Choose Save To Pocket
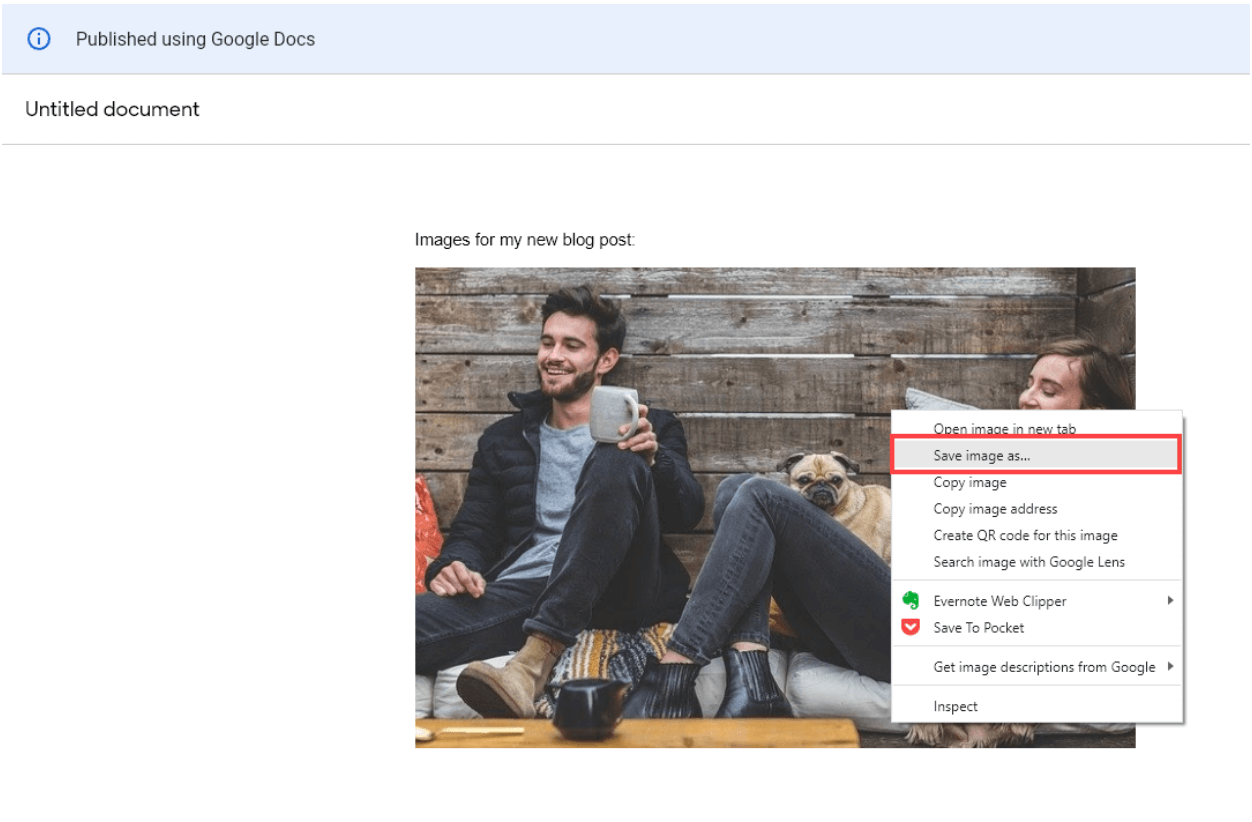Screen dimensions: 1252x822 (x=980, y=627)
